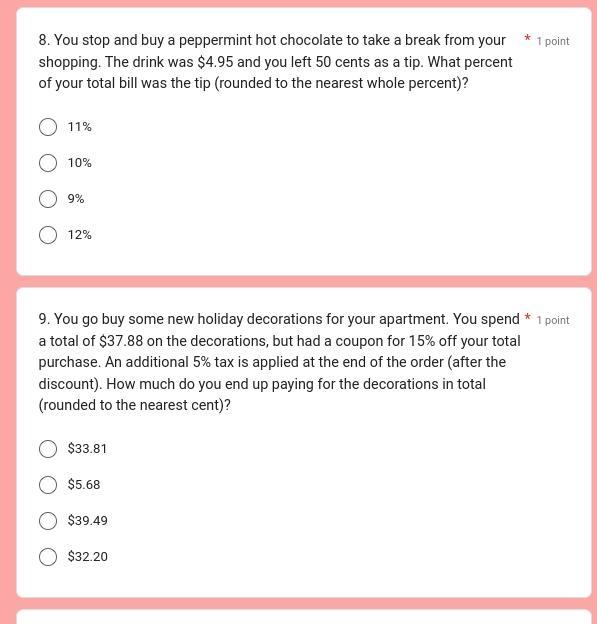Click the "1 point" label on question 8
Image resolution: width=597 pixels, height=624 pixels.
click(553, 41)
